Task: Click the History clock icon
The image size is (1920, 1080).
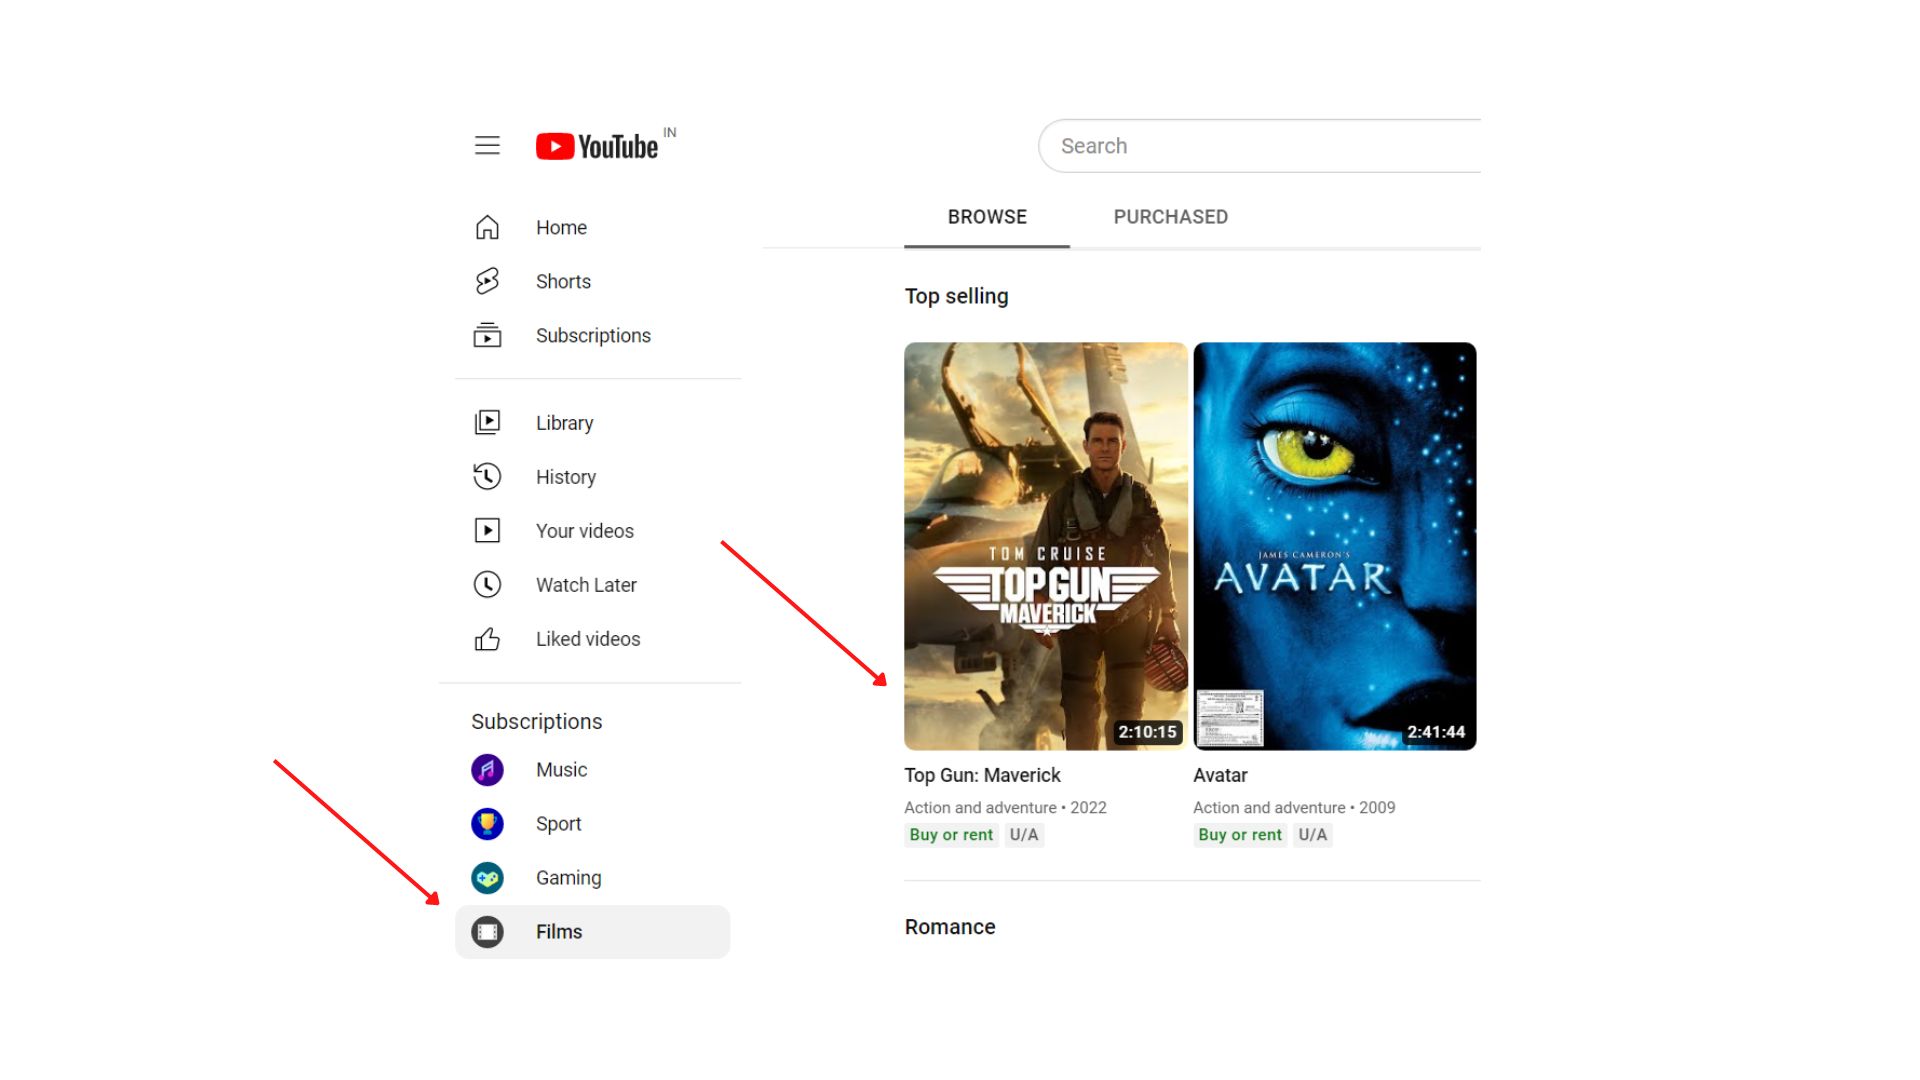Action: tap(487, 477)
